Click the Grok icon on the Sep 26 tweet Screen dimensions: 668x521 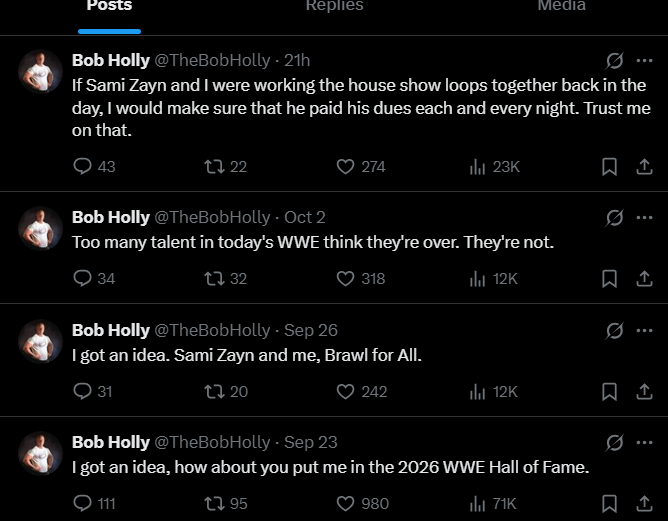(616, 330)
